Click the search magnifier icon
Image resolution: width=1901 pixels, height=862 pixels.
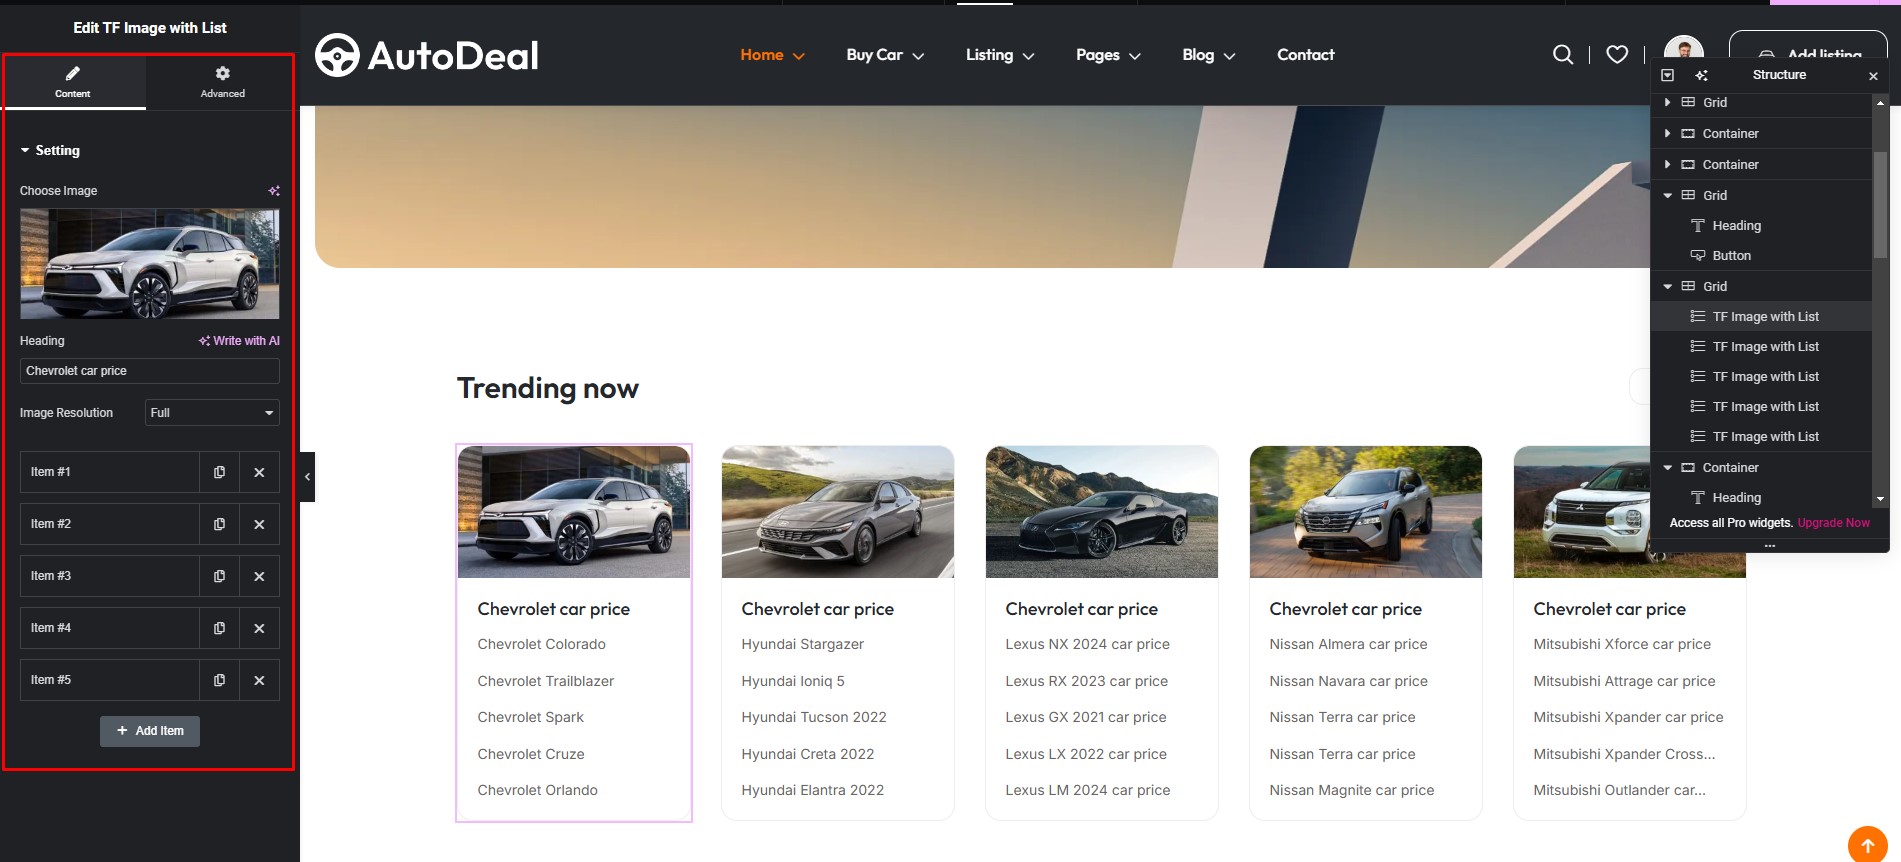[1563, 55]
